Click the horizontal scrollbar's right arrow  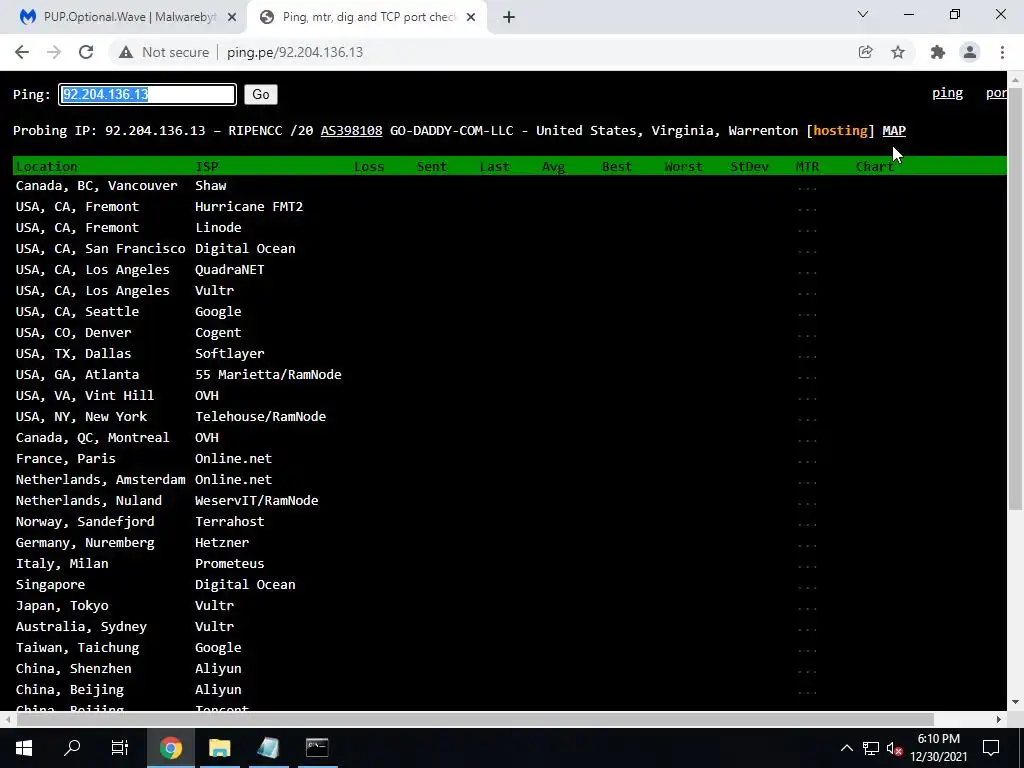pos(999,719)
